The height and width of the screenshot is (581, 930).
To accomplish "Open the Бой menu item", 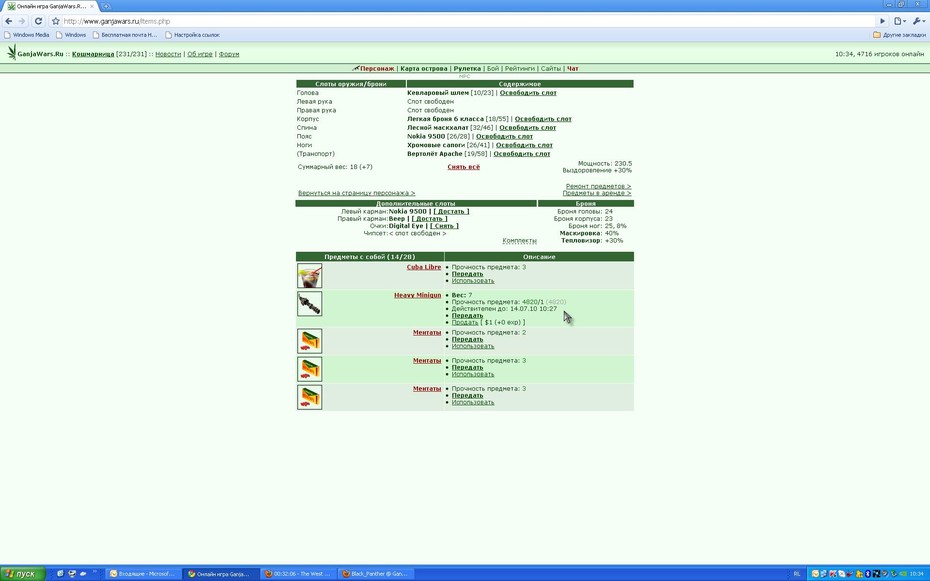I will tap(493, 69).
